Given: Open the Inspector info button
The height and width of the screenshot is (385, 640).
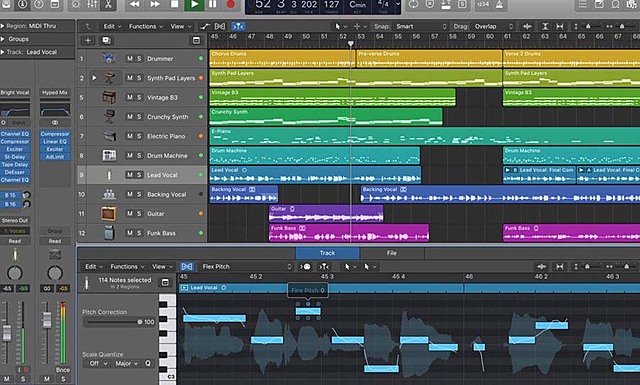Looking at the screenshot, I should [22, 4].
